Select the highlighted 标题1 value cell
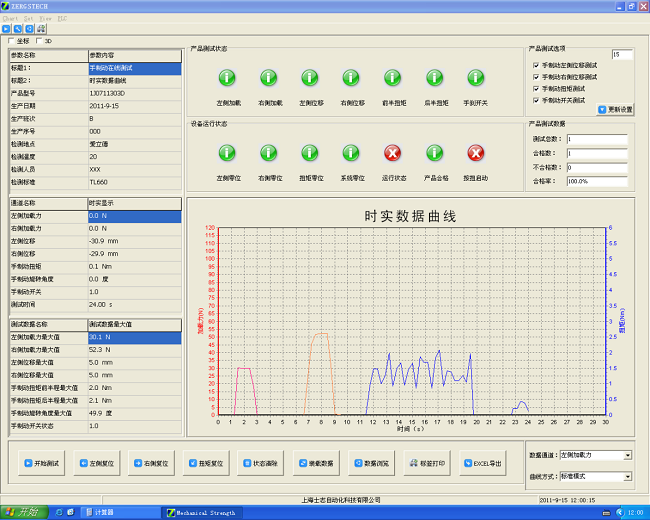The height and width of the screenshot is (520, 650). click(x=135, y=68)
